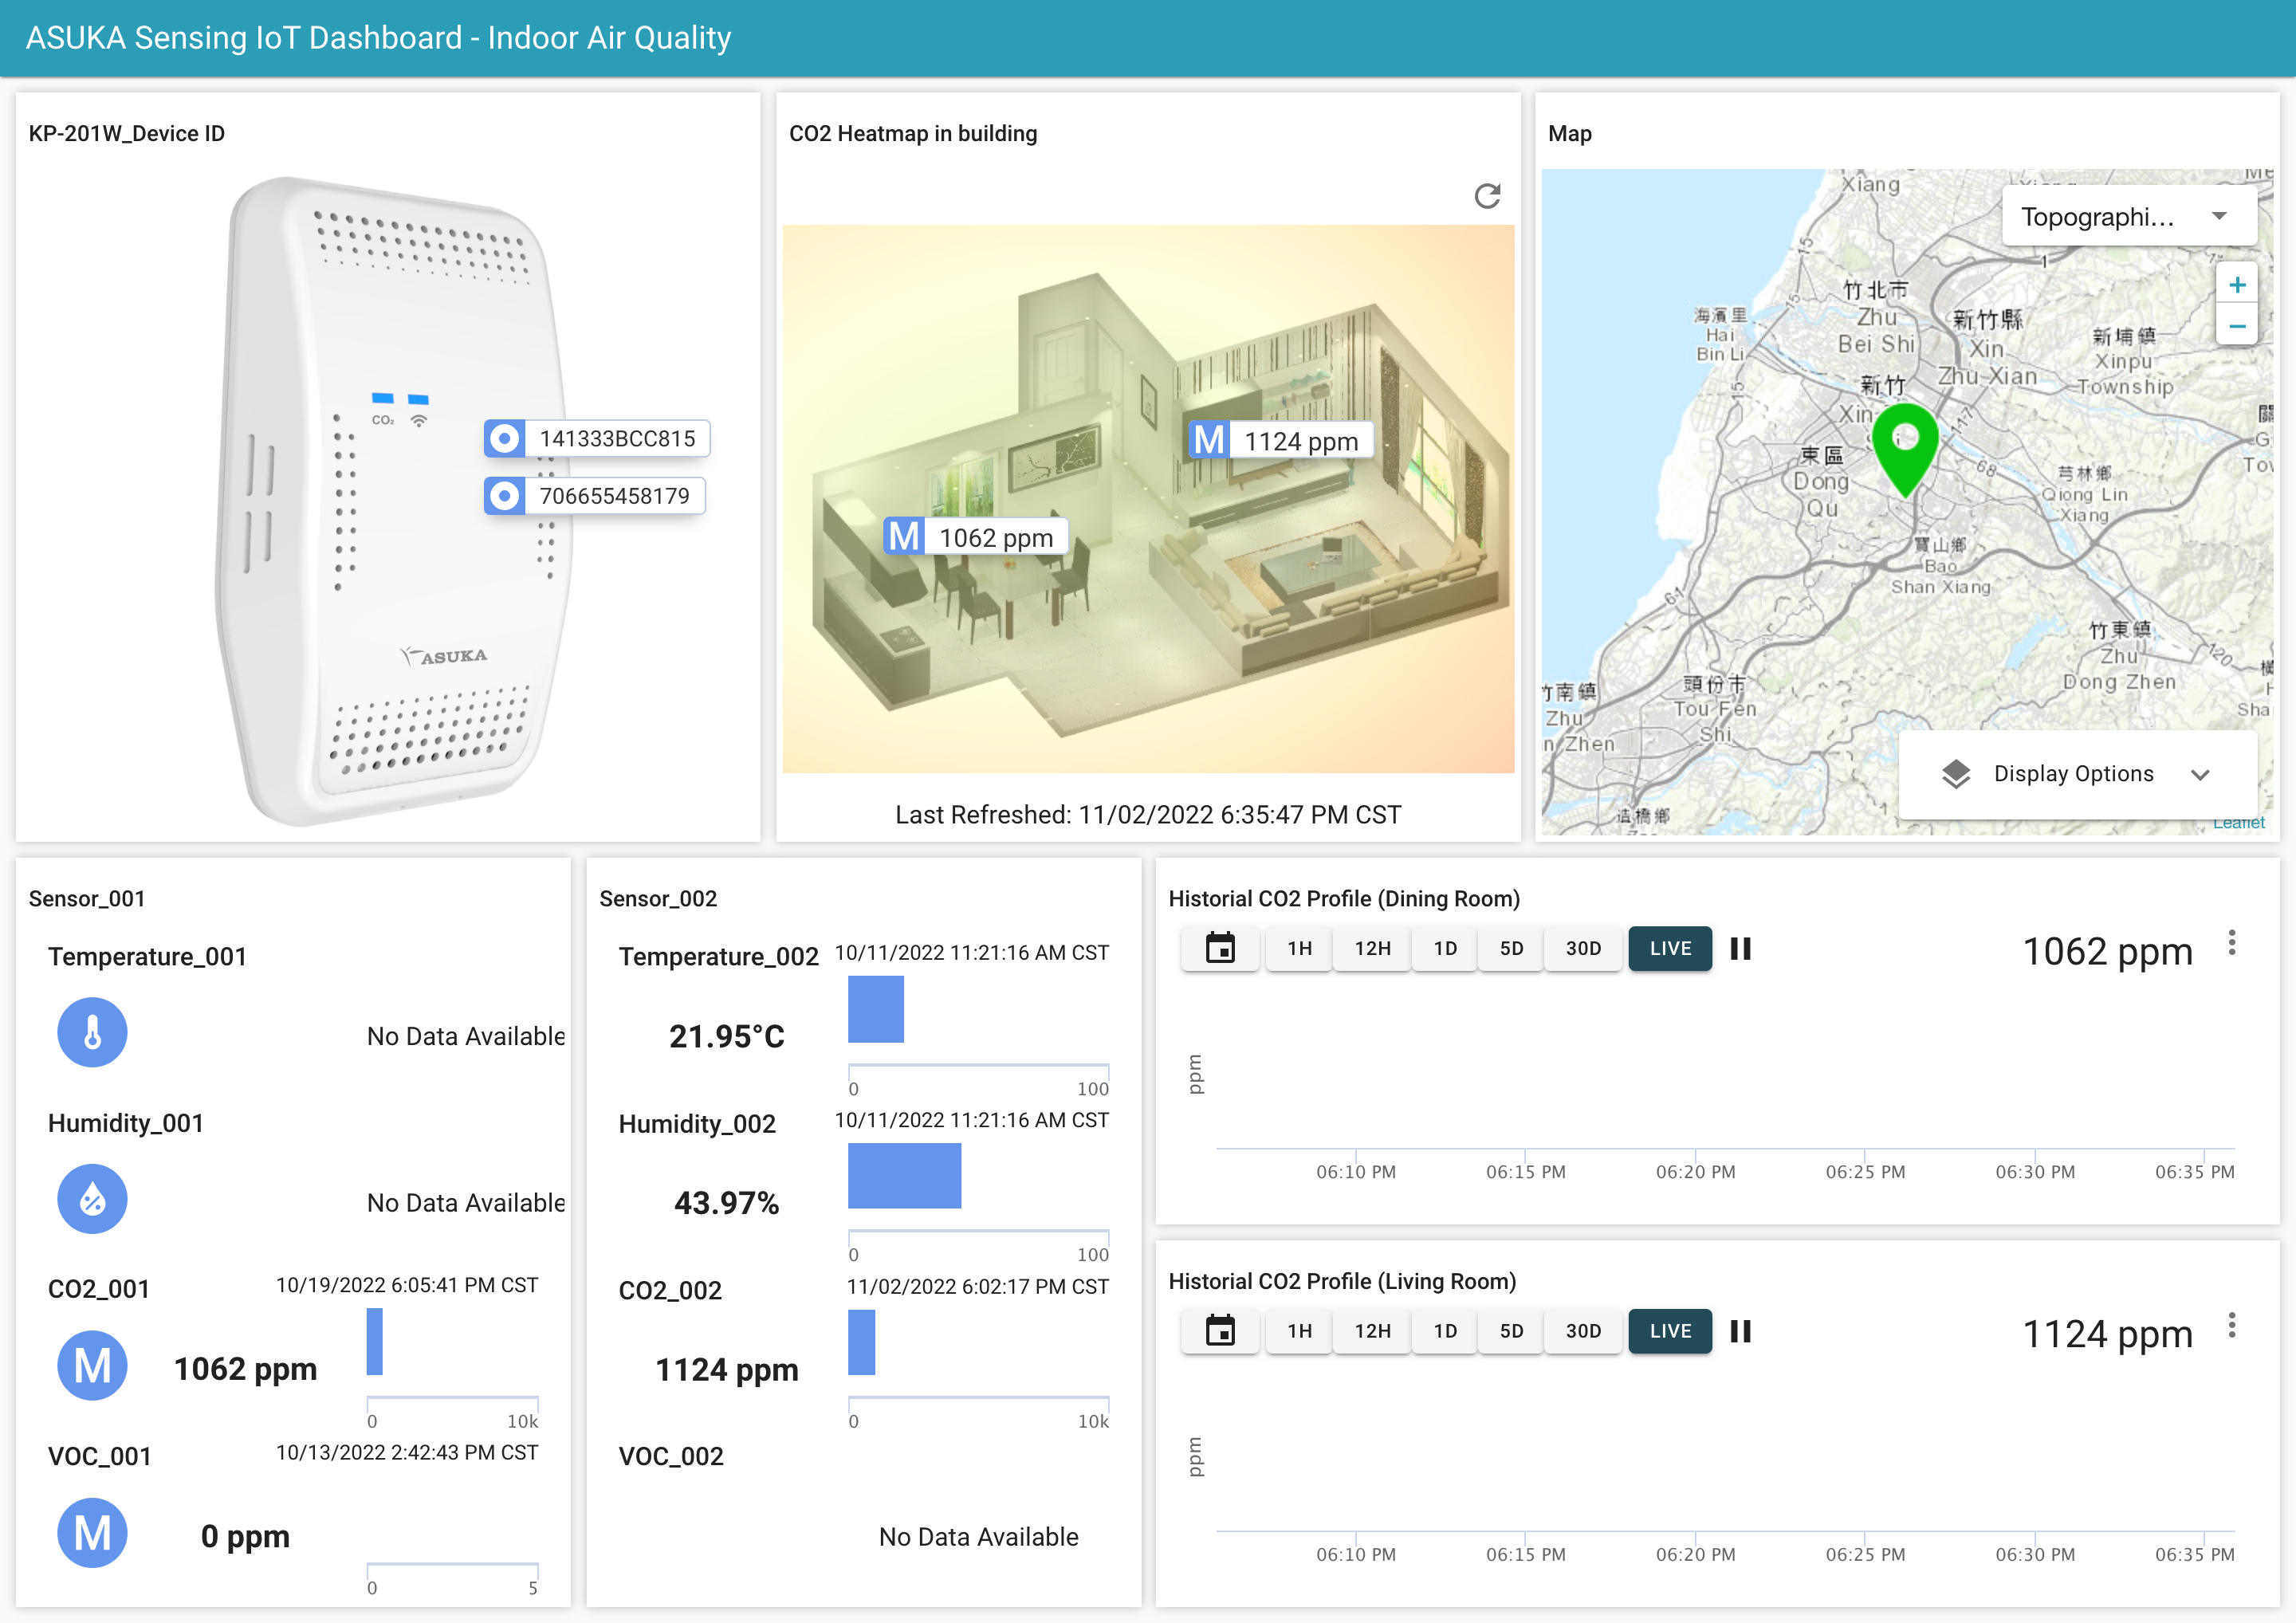This screenshot has height=1623, width=2296.
Task: Select 12H range for Dining Room chart
Action: [x=1372, y=948]
